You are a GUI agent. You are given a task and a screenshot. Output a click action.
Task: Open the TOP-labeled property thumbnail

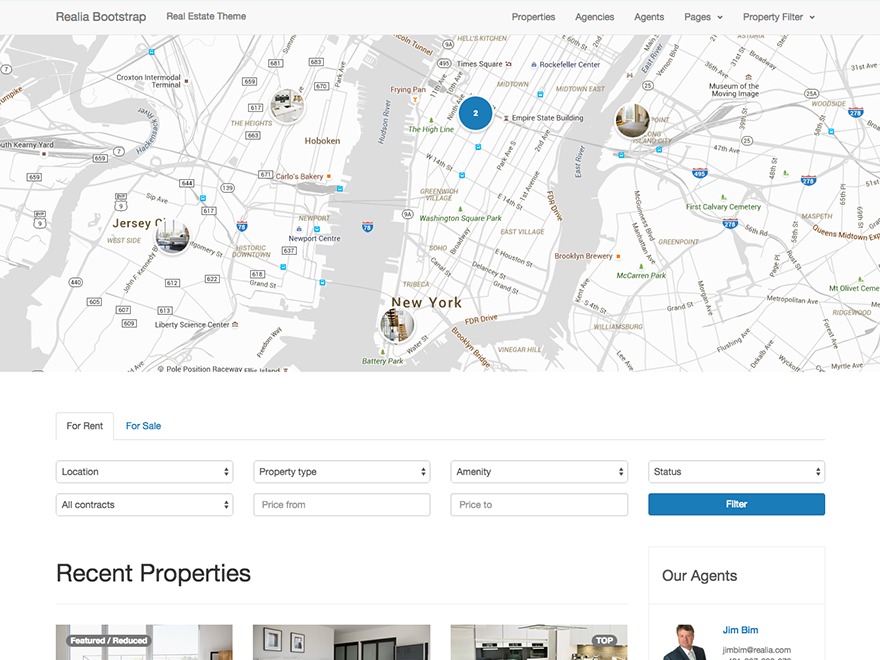point(539,642)
